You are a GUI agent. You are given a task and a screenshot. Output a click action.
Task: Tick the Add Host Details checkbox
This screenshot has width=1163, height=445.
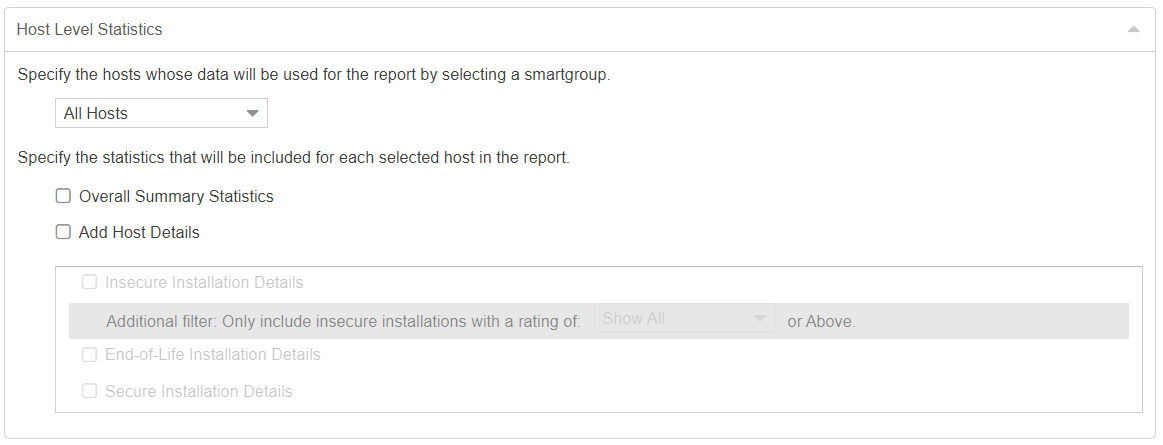click(63, 232)
